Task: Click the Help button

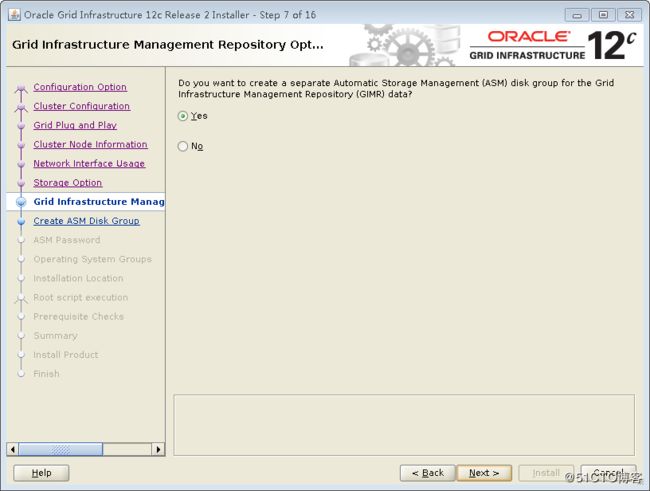Action: pyautogui.click(x=41, y=473)
